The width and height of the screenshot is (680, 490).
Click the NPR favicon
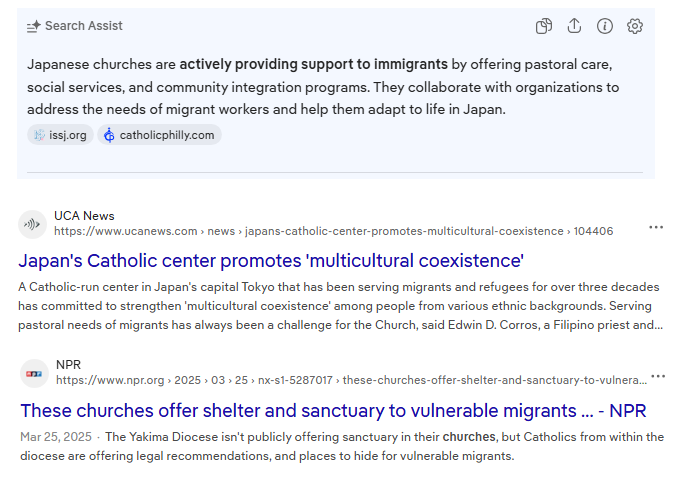34,373
